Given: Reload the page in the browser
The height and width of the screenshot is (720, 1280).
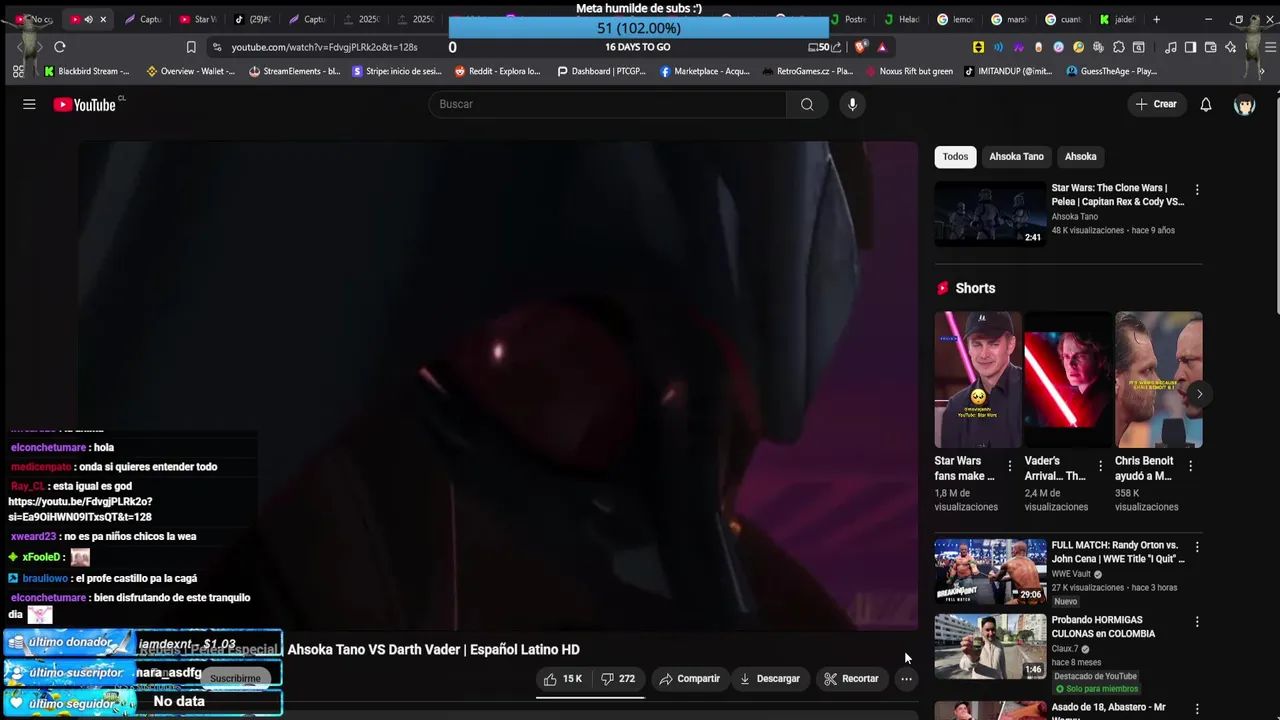Looking at the screenshot, I should [60, 47].
